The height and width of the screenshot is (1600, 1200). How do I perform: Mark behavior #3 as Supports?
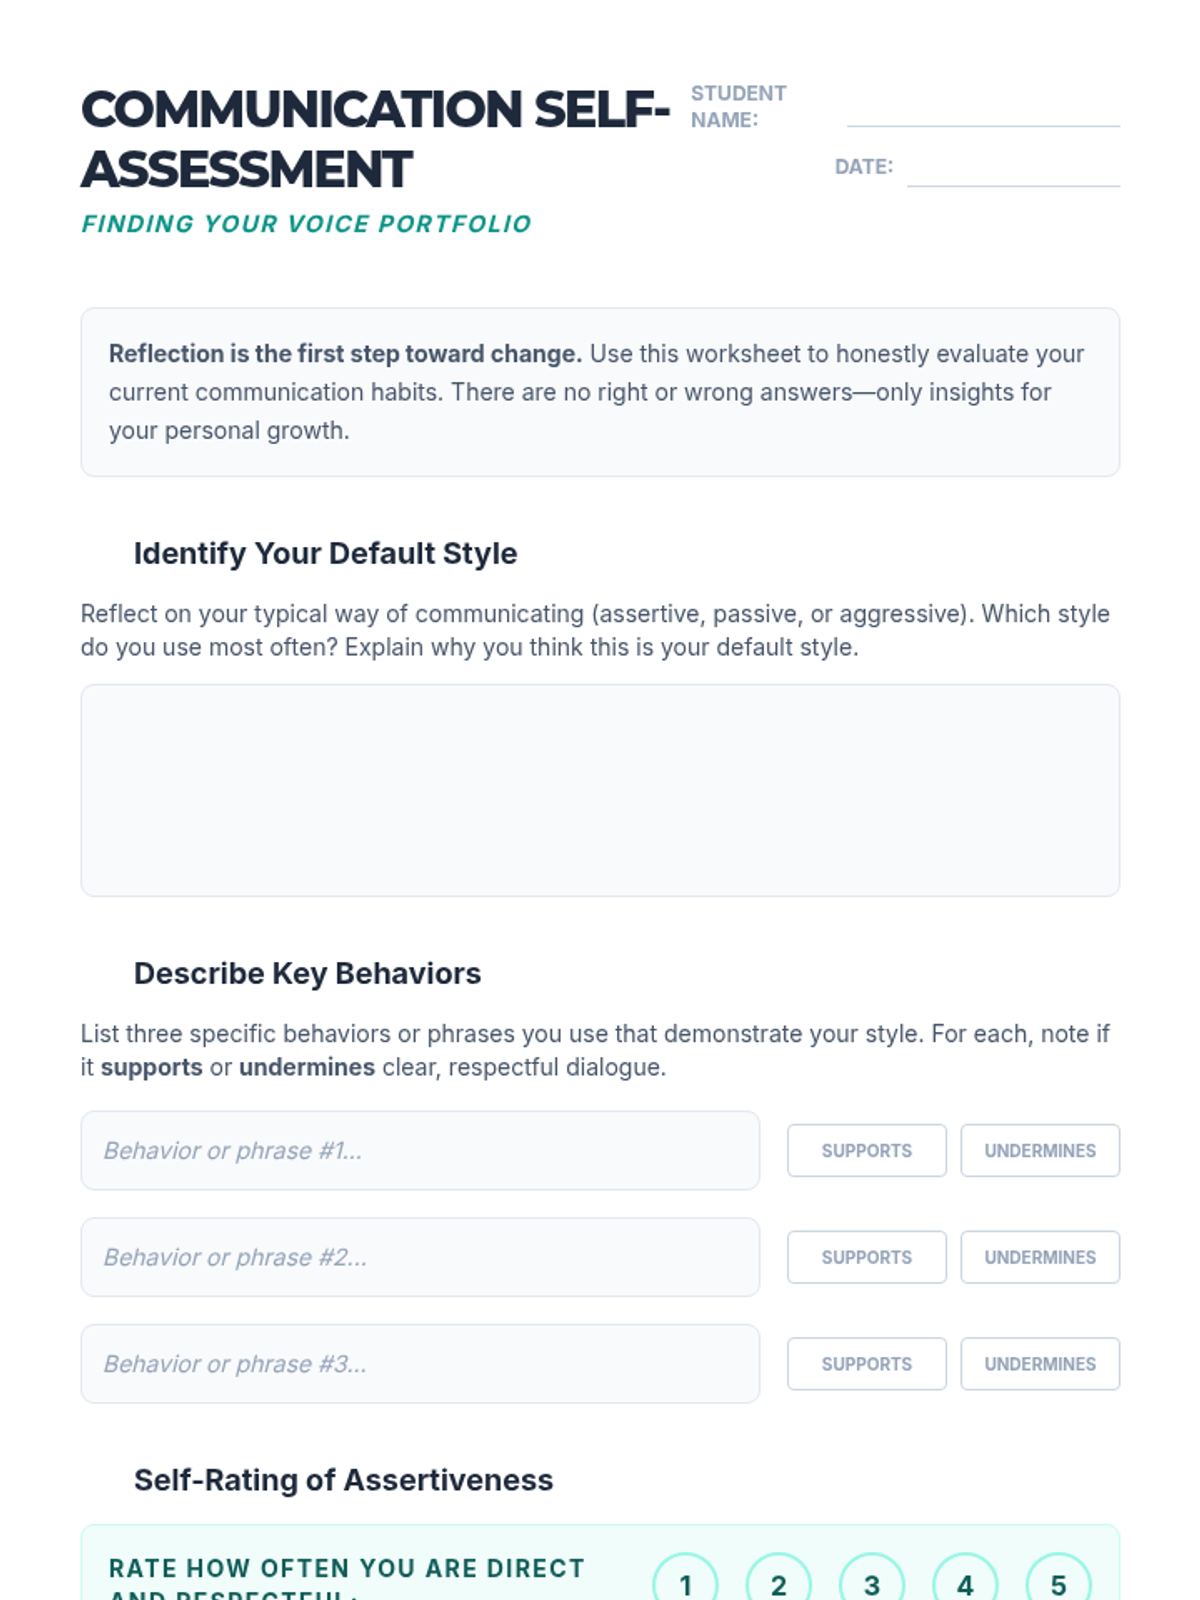pos(866,1364)
